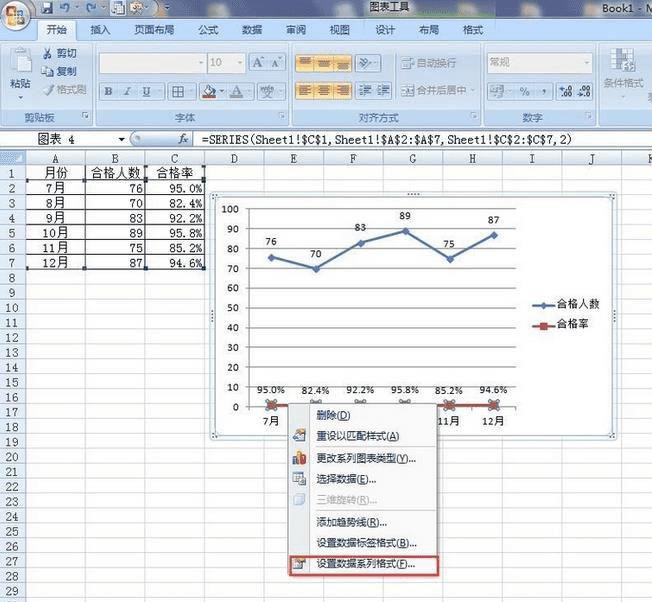This screenshot has width=652, height=602.
Task: Open the number format 常规 dropdown
Action: [x=587, y=63]
